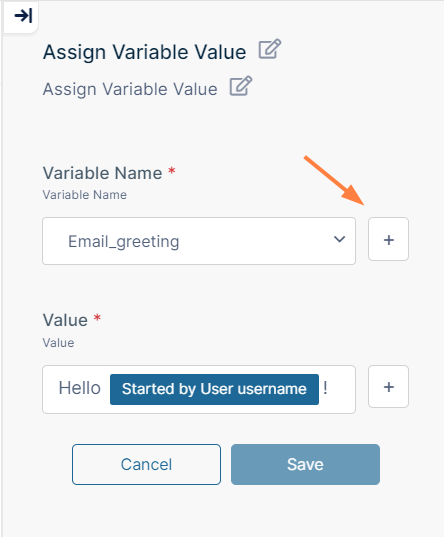The image size is (444, 537).
Task: Collapse the side panel with arrow icon
Action: click(x=23, y=16)
